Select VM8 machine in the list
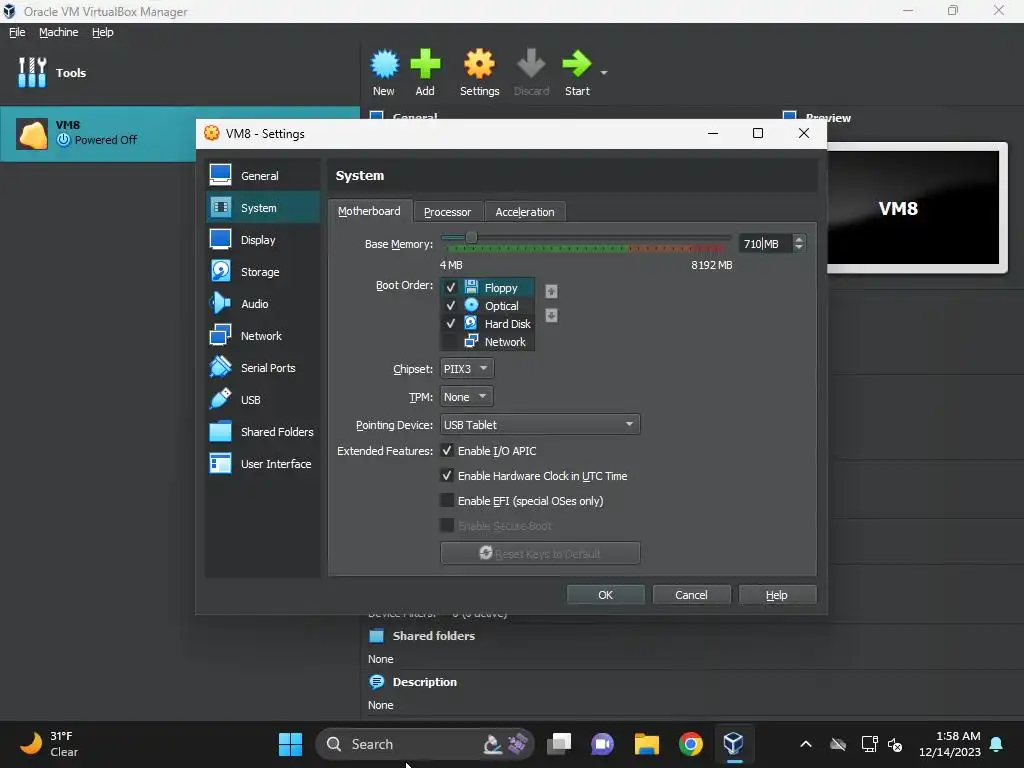This screenshot has width=1024, height=768. (98, 133)
